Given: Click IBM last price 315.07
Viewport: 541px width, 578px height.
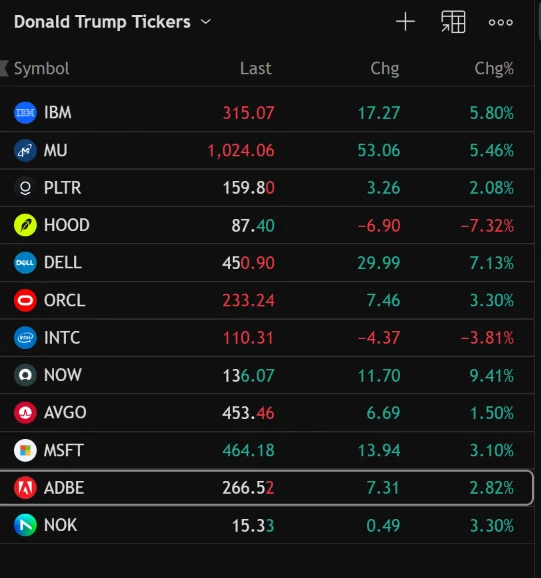Looking at the screenshot, I should click(x=249, y=113).
